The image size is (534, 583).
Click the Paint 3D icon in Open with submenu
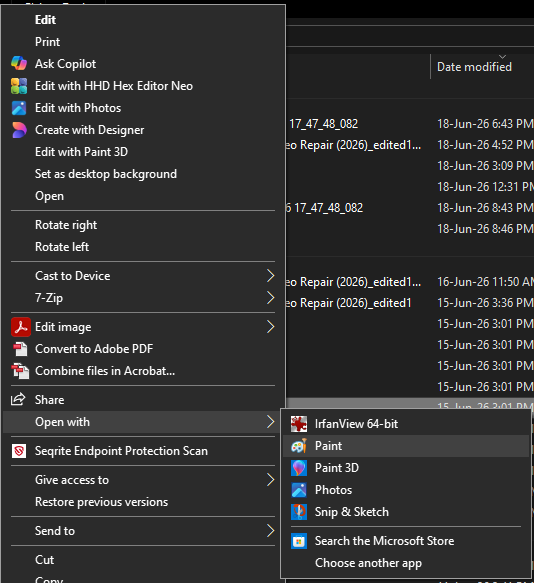point(299,468)
